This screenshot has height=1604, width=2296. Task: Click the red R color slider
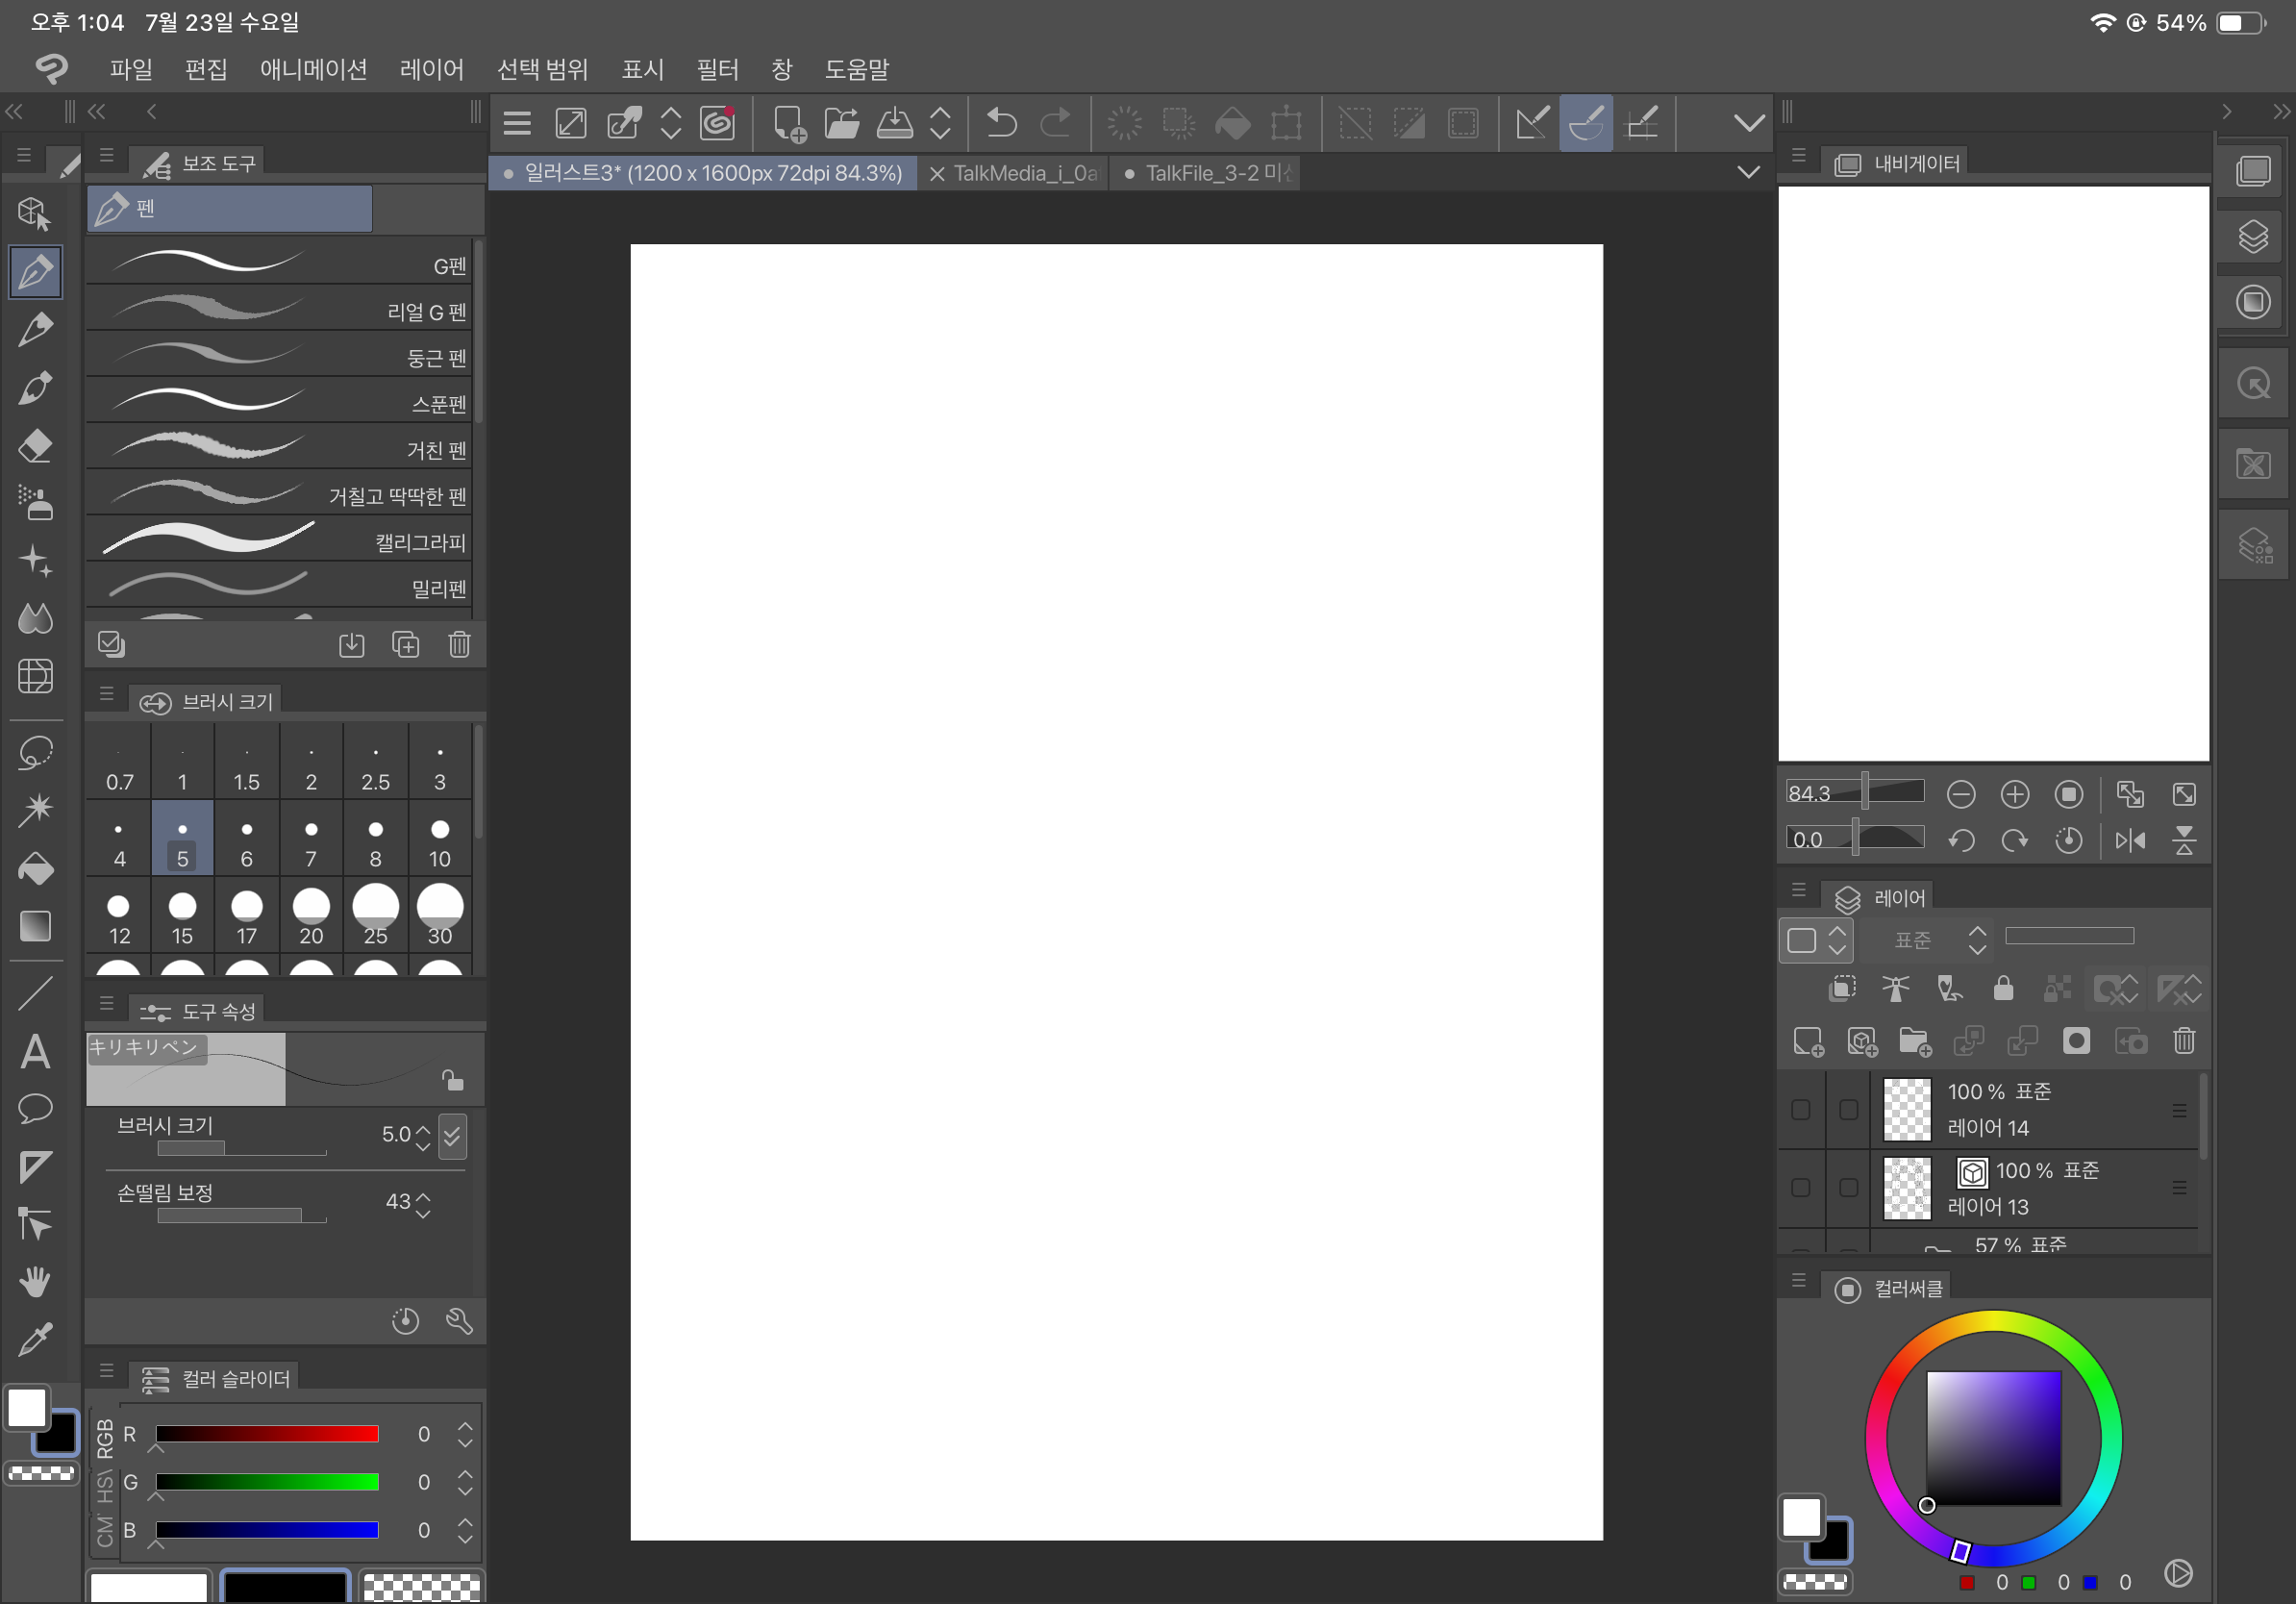point(267,1433)
